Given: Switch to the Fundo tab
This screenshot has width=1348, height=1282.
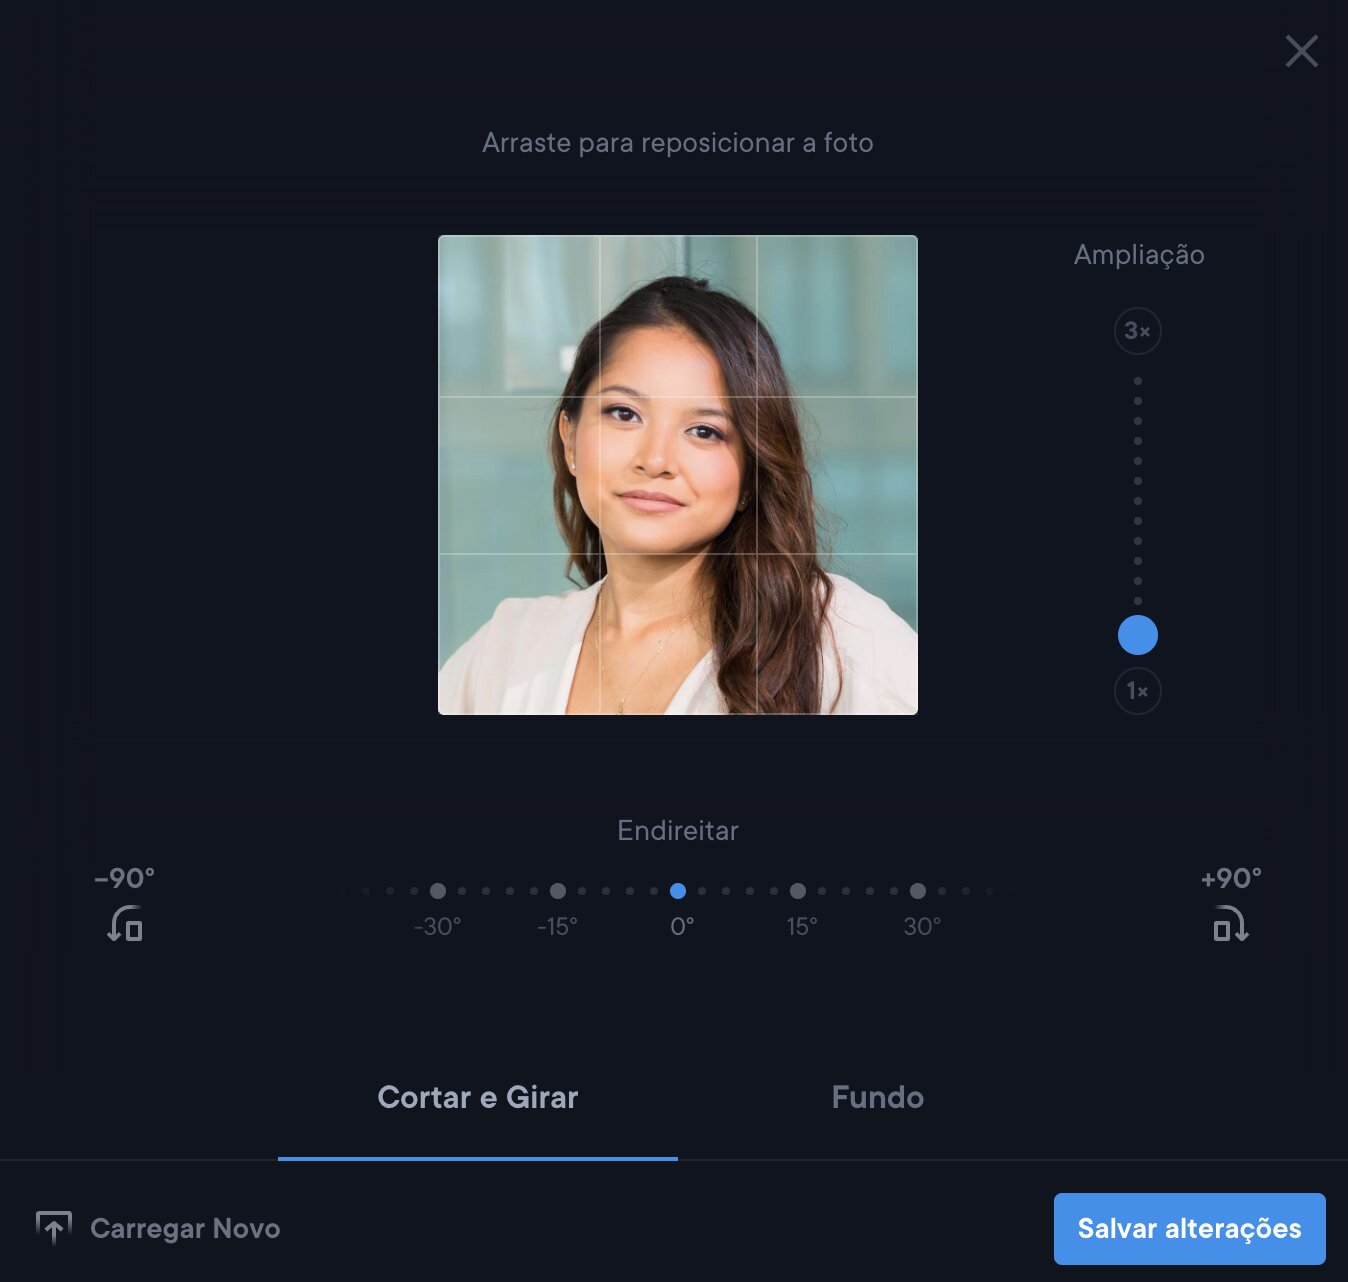Looking at the screenshot, I should coord(877,1098).
